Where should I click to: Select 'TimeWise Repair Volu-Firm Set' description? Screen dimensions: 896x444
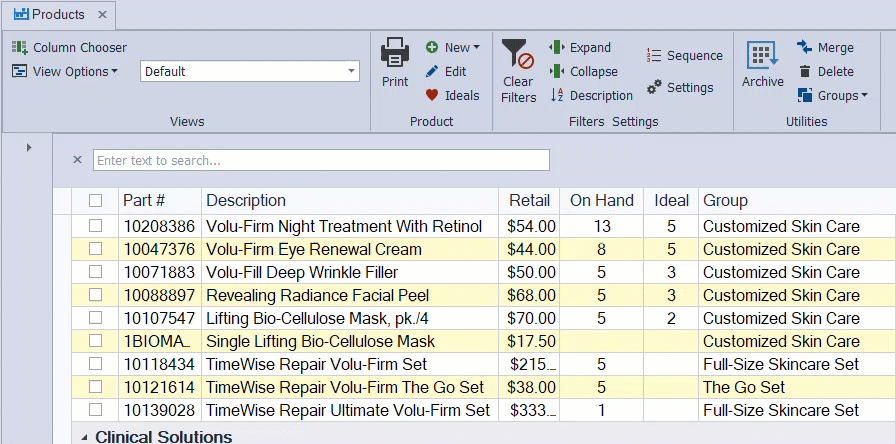tap(317, 365)
